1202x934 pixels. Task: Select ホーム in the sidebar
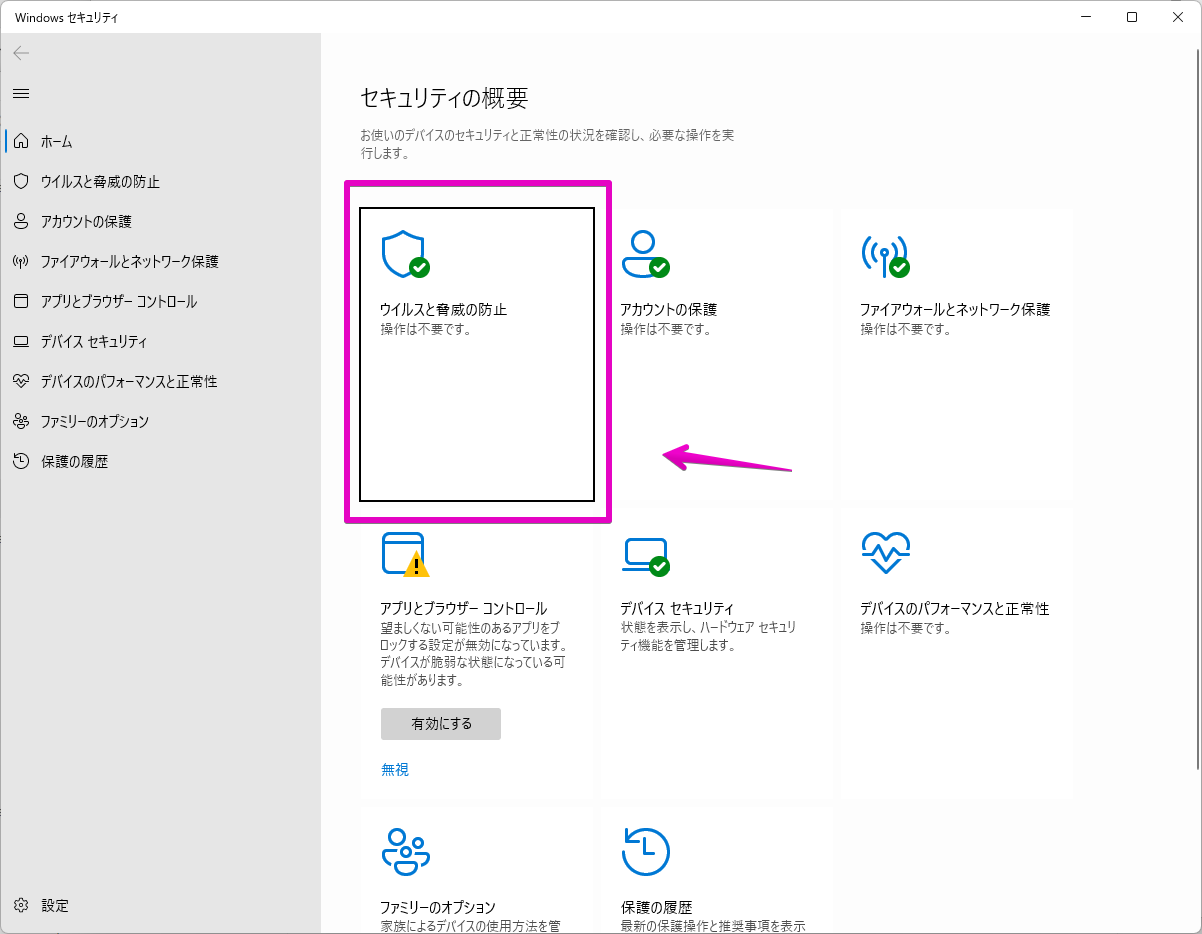click(x=56, y=142)
